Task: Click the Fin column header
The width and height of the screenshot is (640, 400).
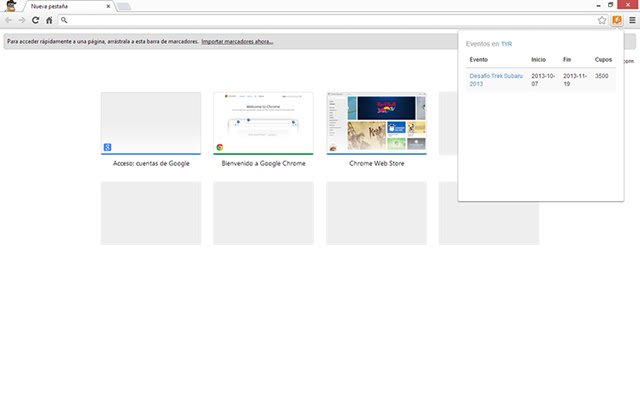Action: click(567, 60)
